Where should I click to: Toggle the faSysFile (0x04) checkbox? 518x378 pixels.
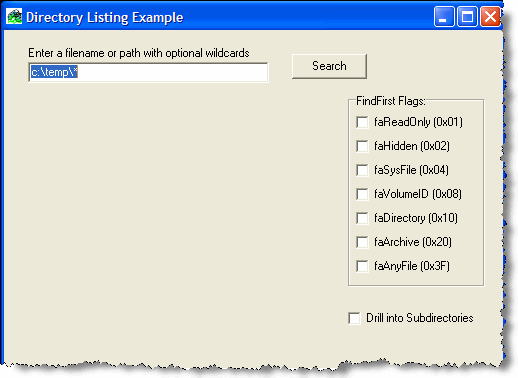362,170
